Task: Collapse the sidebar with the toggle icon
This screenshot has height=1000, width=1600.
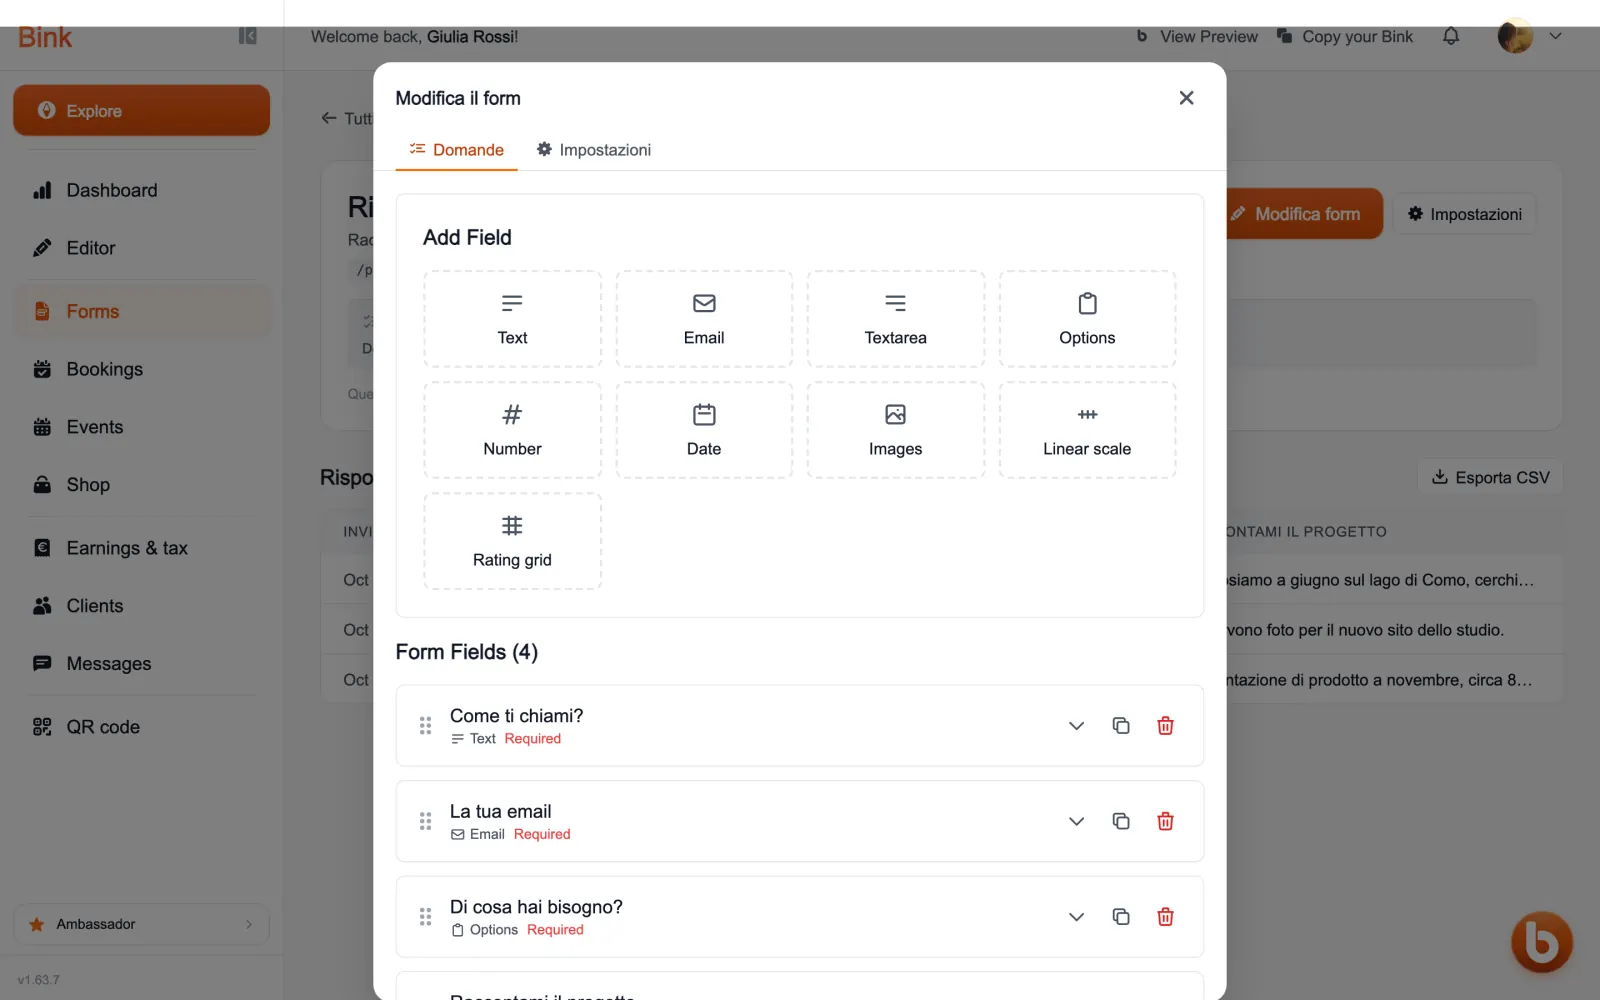Action: pyautogui.click(x=248, y=36)
